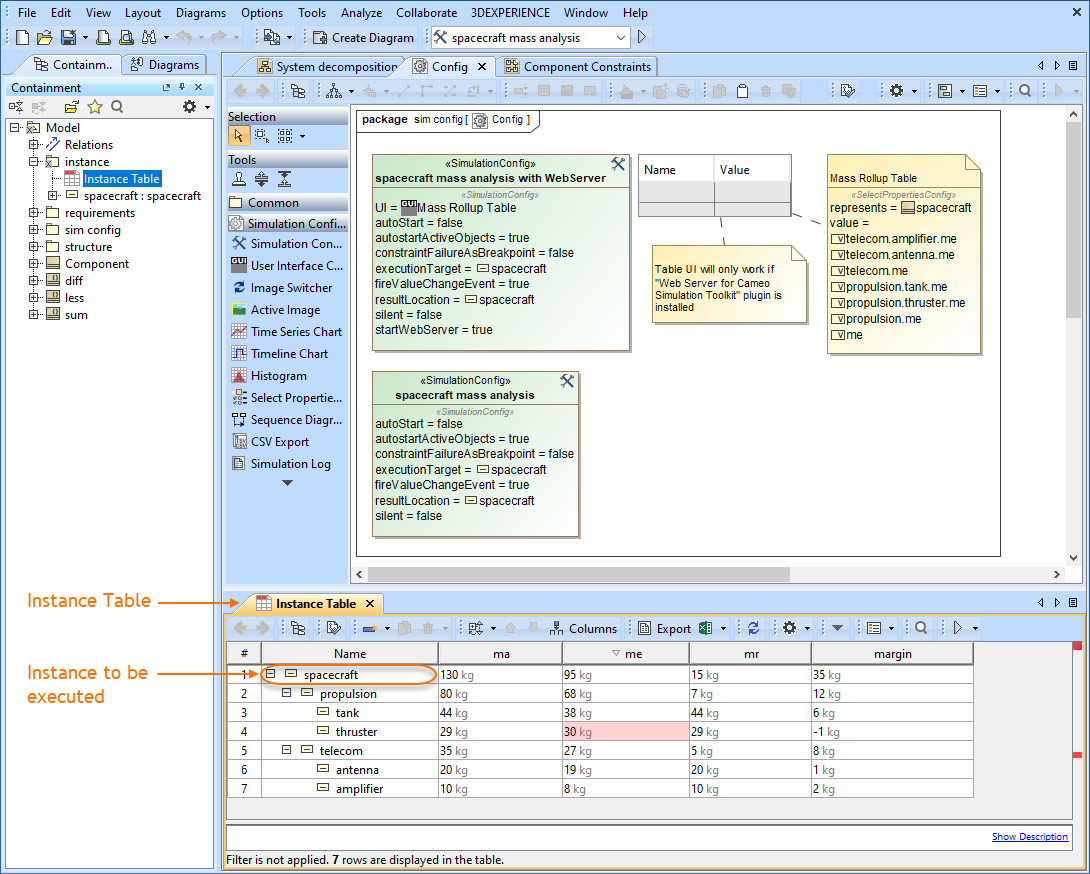This screenshot has width=1090, height=874.
Task: Pick the Time Series Chart palette tool
Action: 295,332
